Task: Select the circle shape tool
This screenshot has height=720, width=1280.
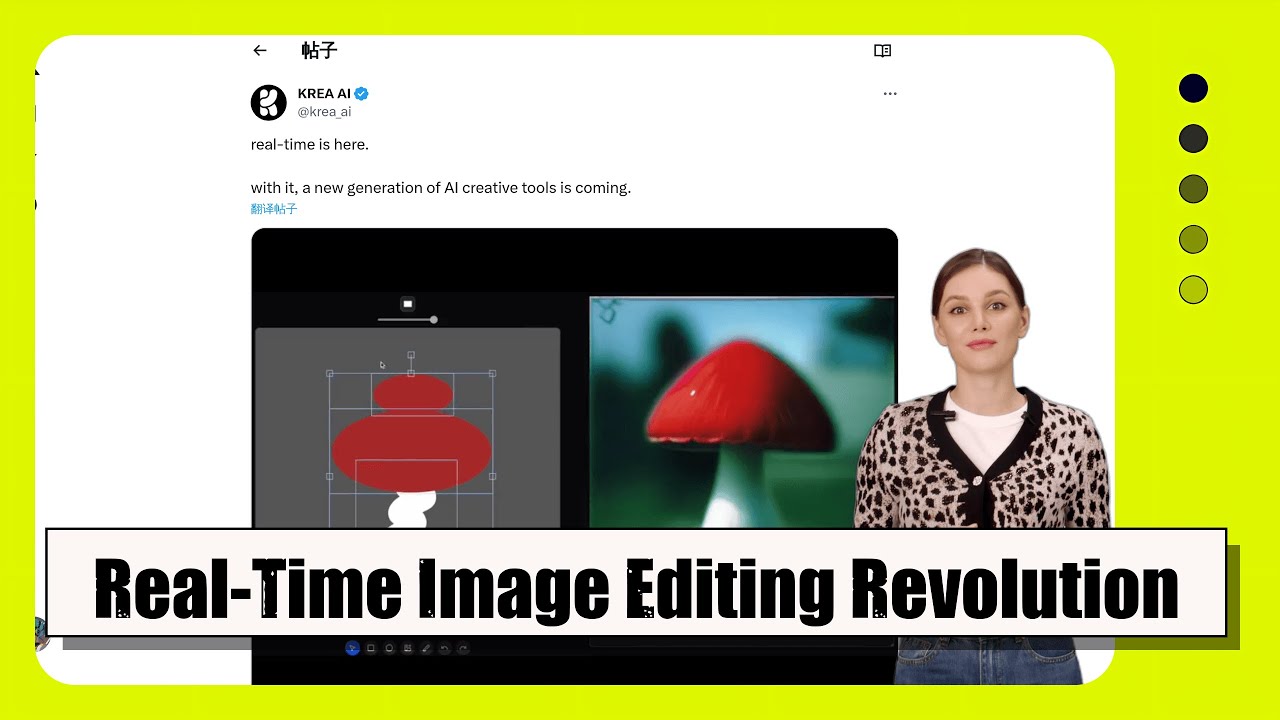Action: pyautogui.click(x=389, y=648)
